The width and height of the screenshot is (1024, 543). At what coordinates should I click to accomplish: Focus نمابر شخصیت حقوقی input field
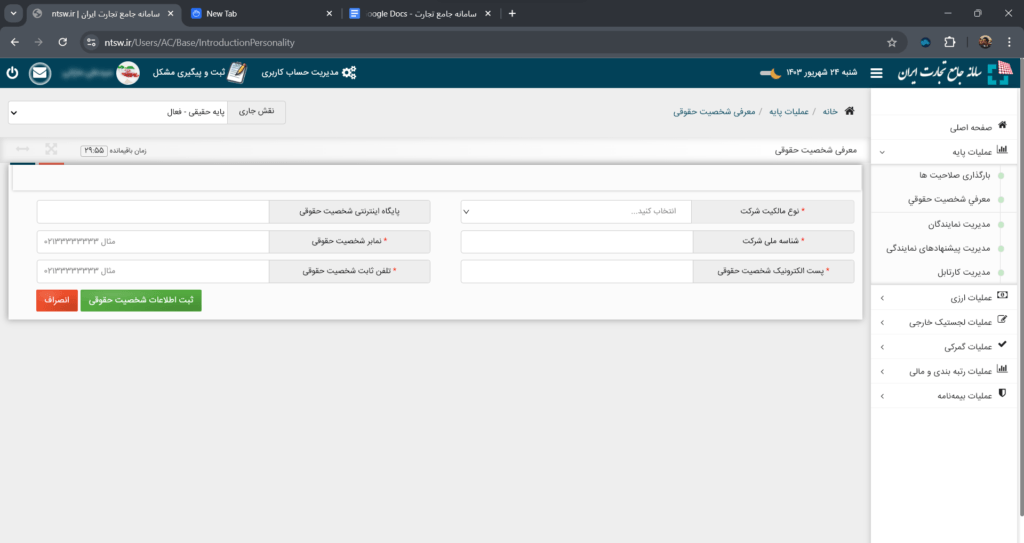pyautogui.click(x=153, y=241)
